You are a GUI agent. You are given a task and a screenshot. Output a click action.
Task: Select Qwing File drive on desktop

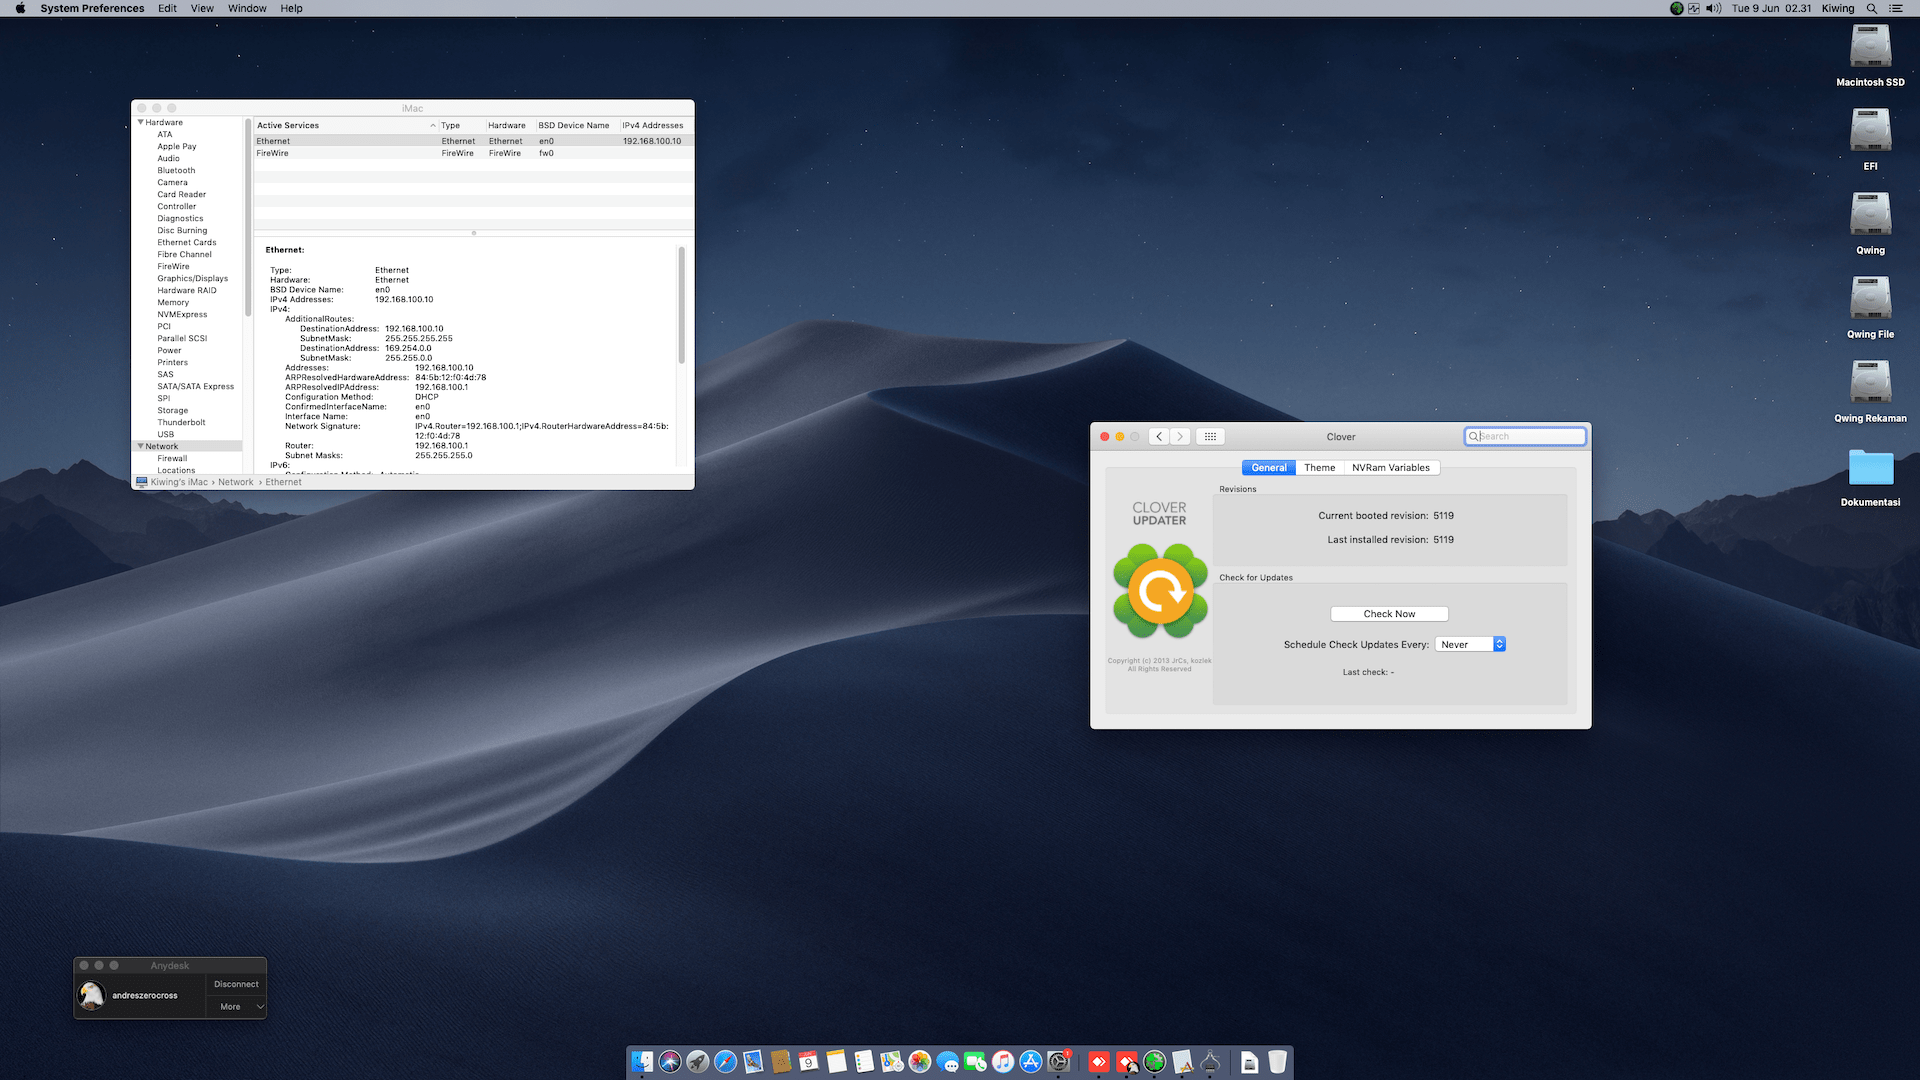pyautogui.click(x=1870, y=308)
